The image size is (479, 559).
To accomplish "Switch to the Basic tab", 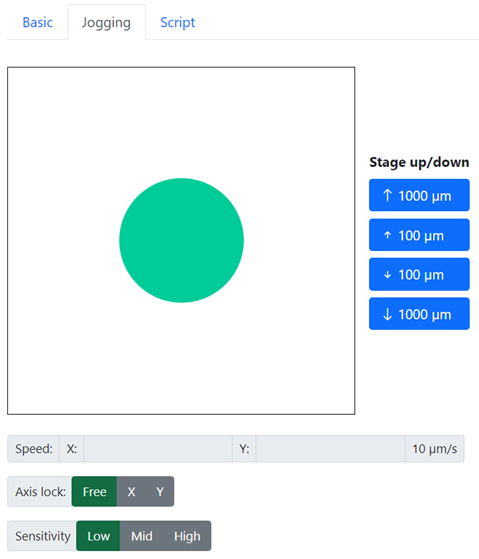I will pos(37,22).
